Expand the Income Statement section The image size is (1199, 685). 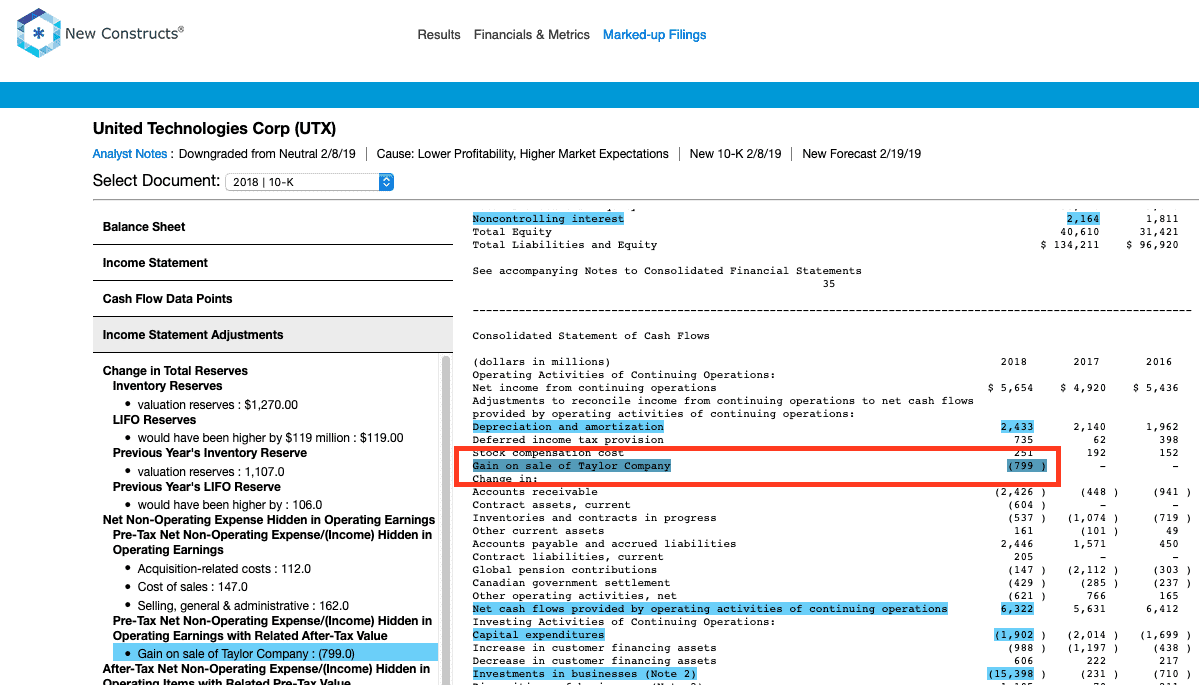click(x=273, y=263)
